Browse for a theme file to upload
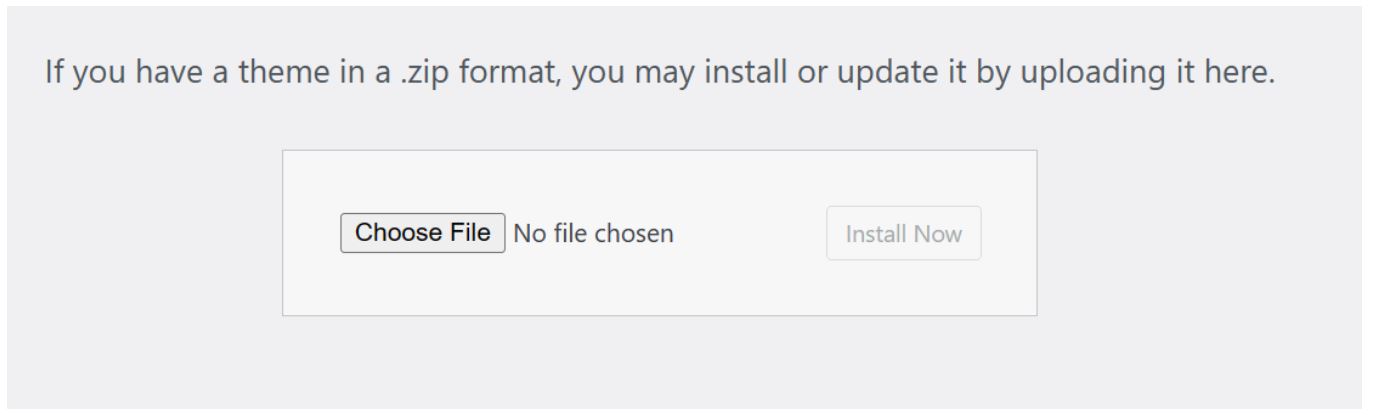 click(x=422, y=233)
